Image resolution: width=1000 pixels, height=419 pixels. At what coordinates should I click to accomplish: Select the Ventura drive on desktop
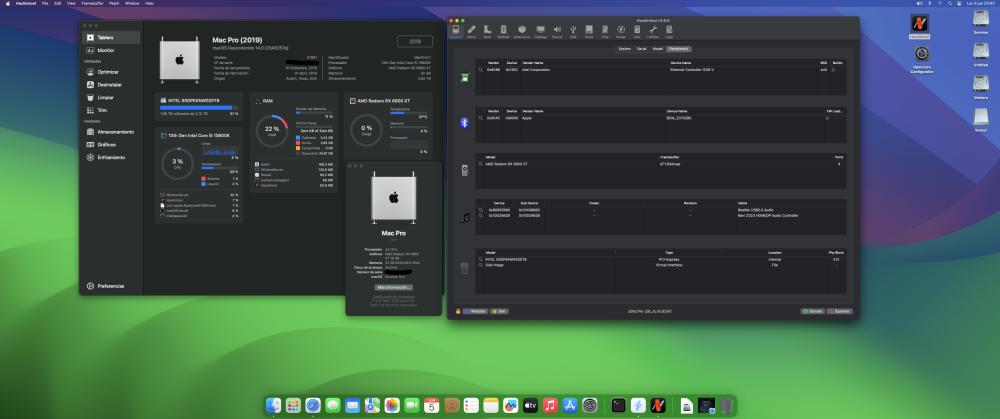point(981,87)
